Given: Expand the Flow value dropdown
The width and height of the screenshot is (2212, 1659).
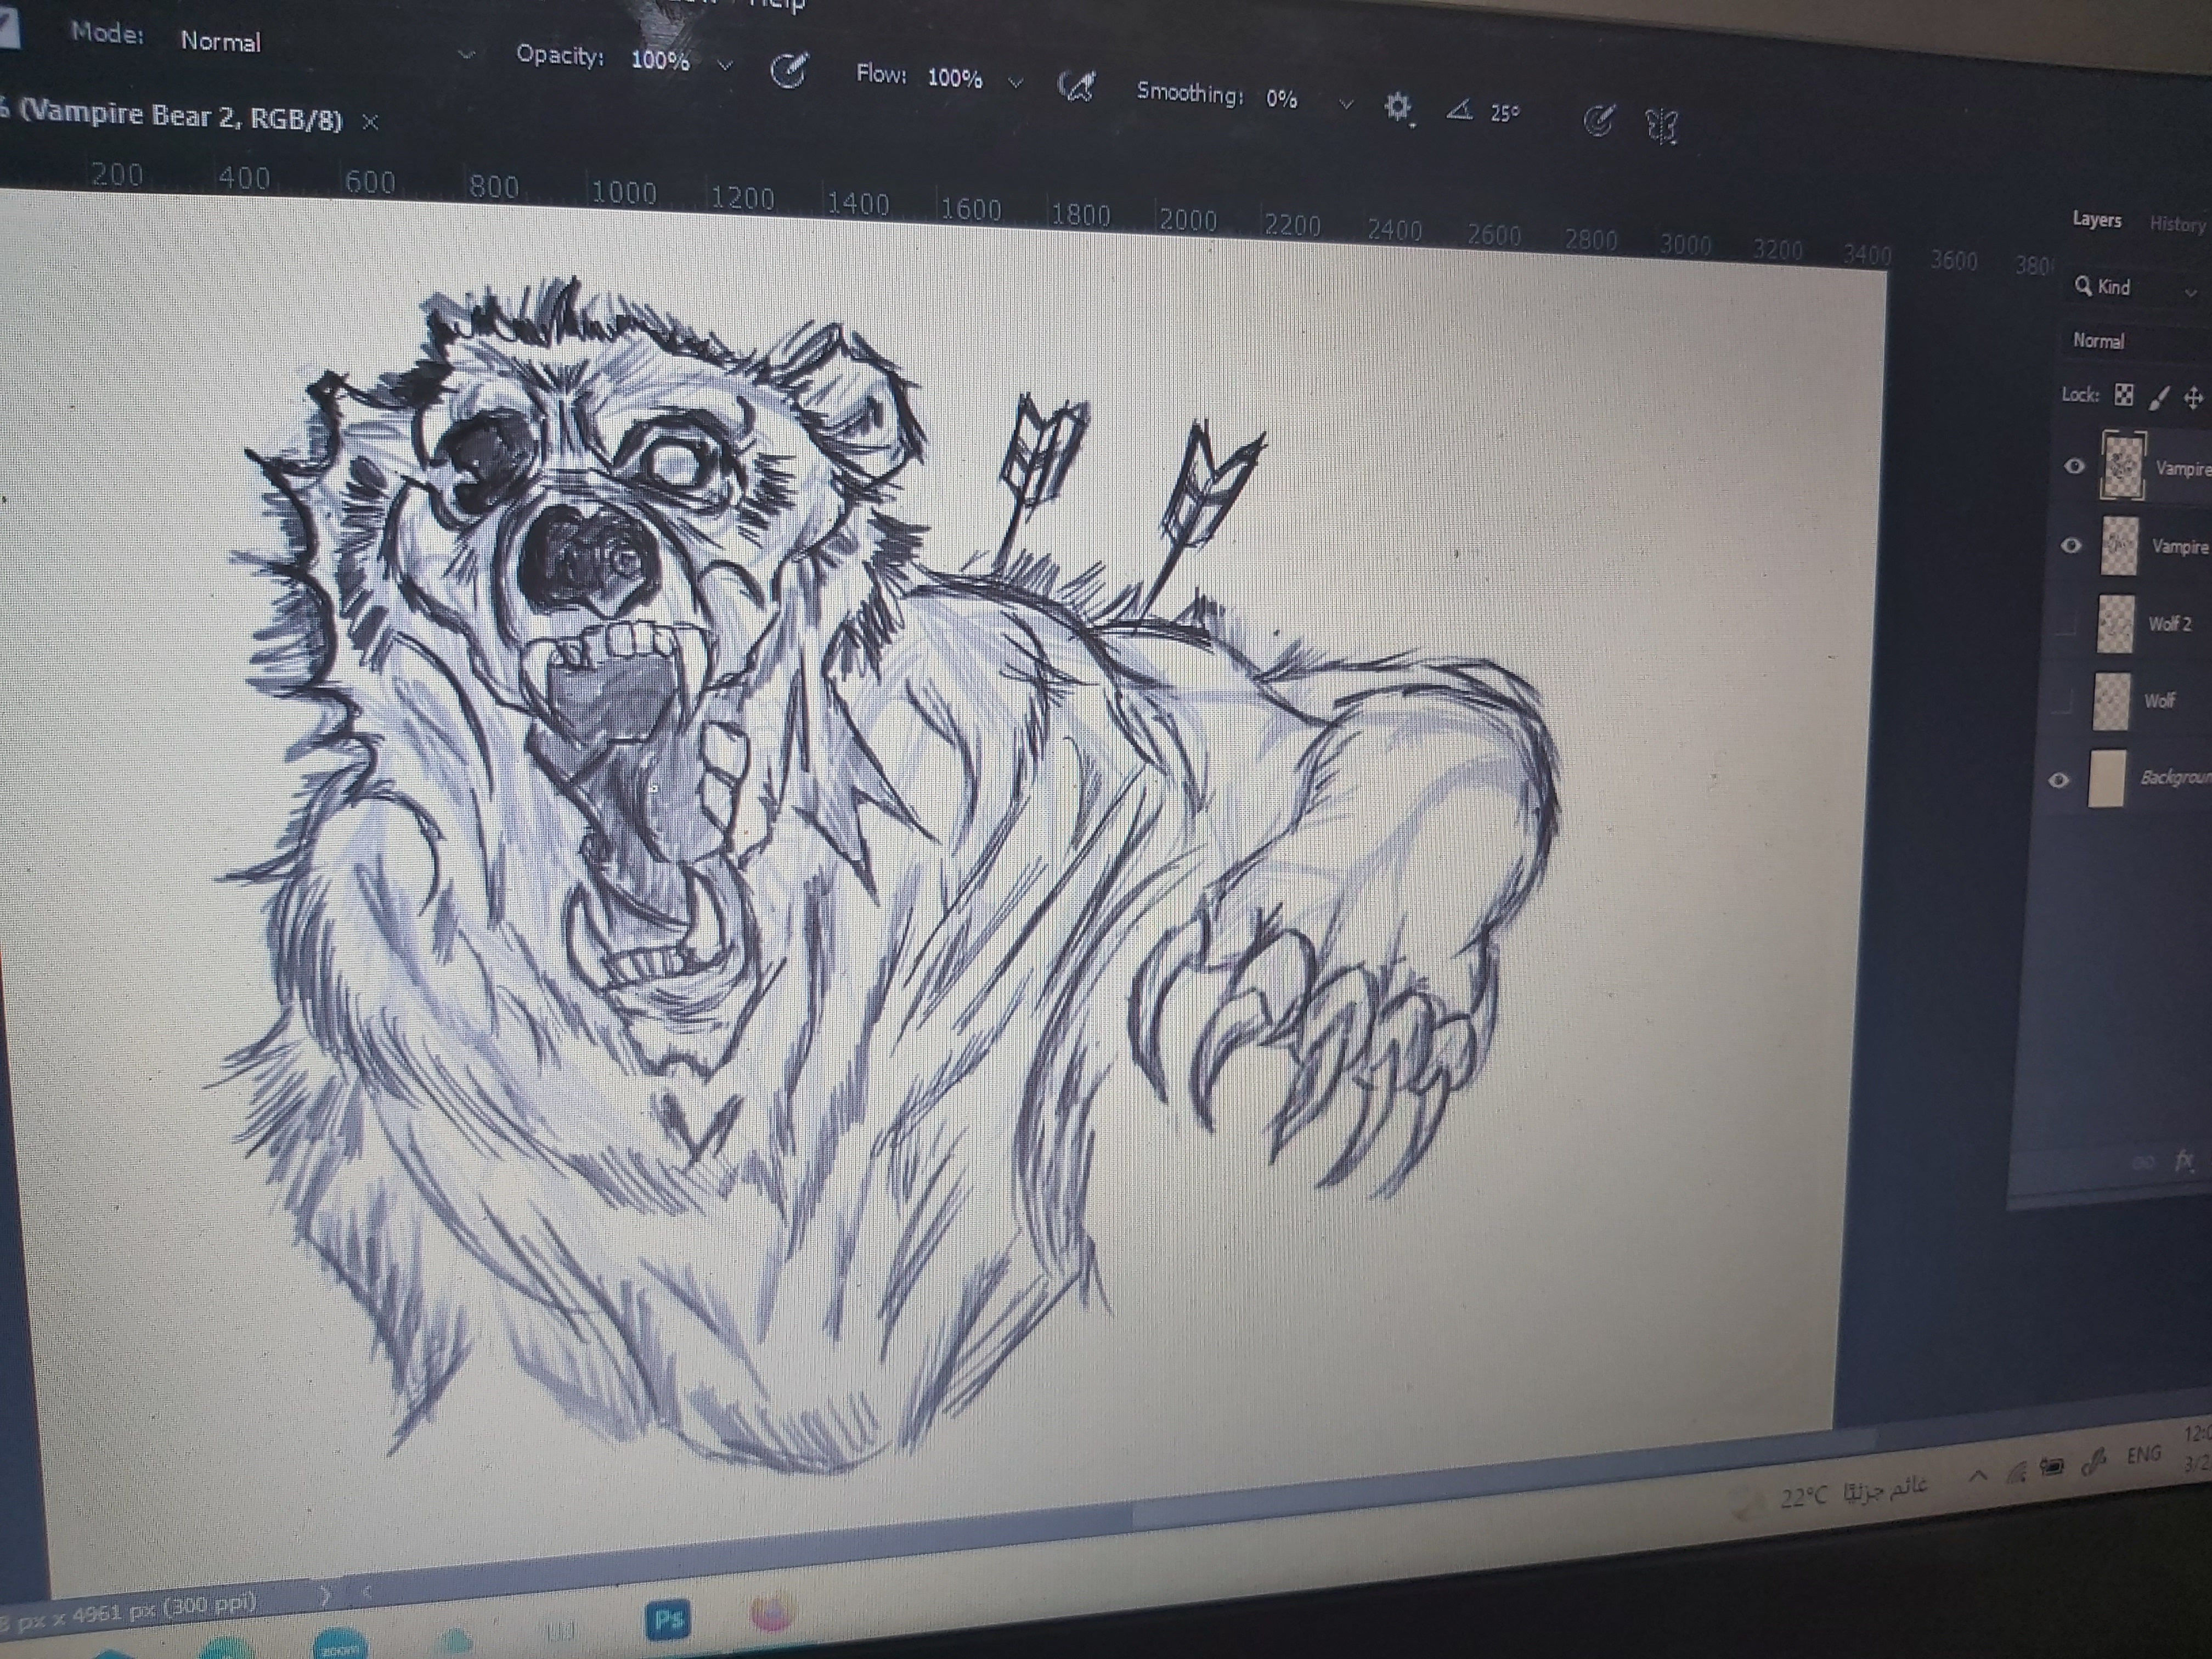Looking at the screenshot, I should click(1015, 82).
